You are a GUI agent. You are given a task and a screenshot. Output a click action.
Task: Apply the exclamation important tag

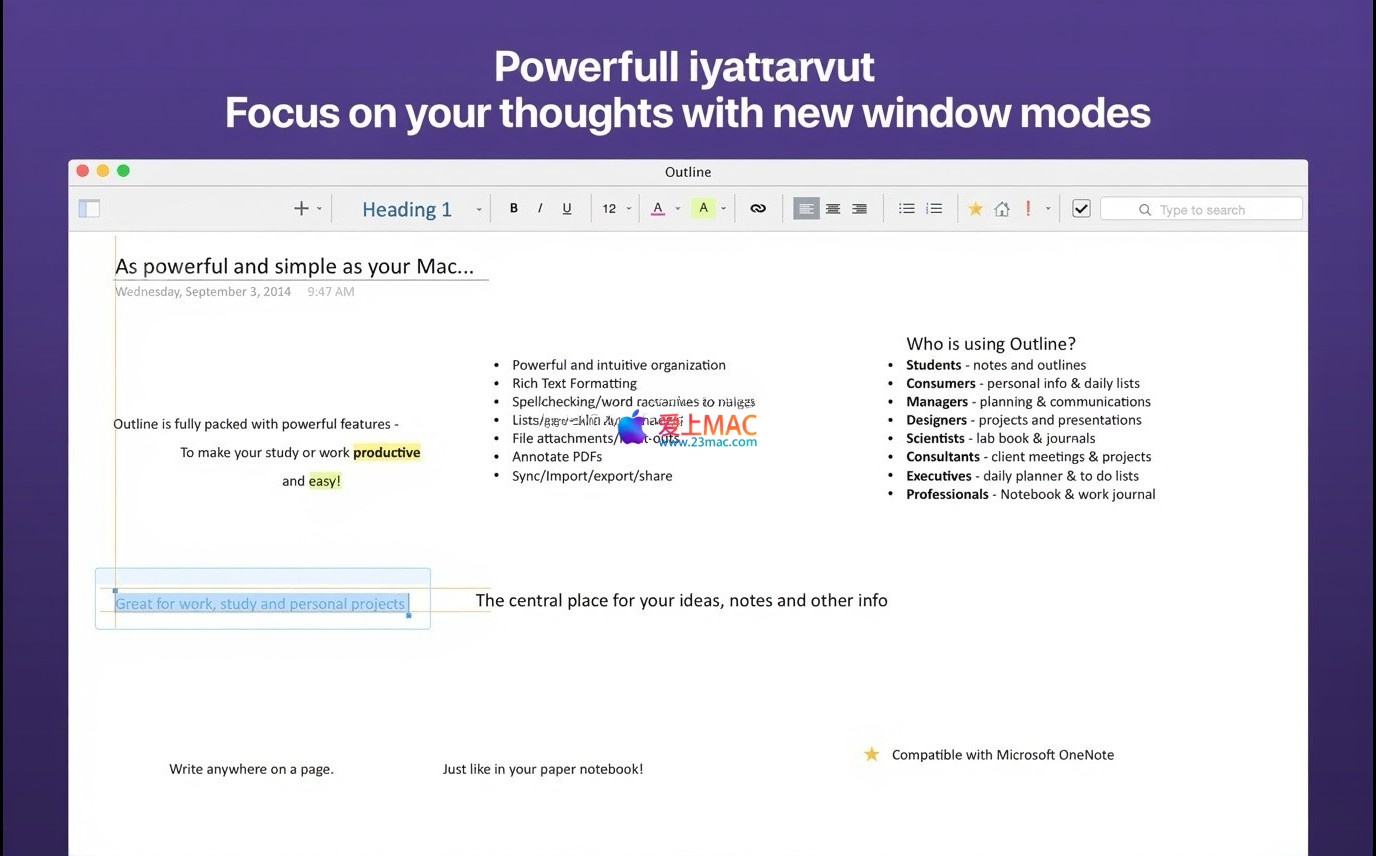click(x=1028, y=208)
